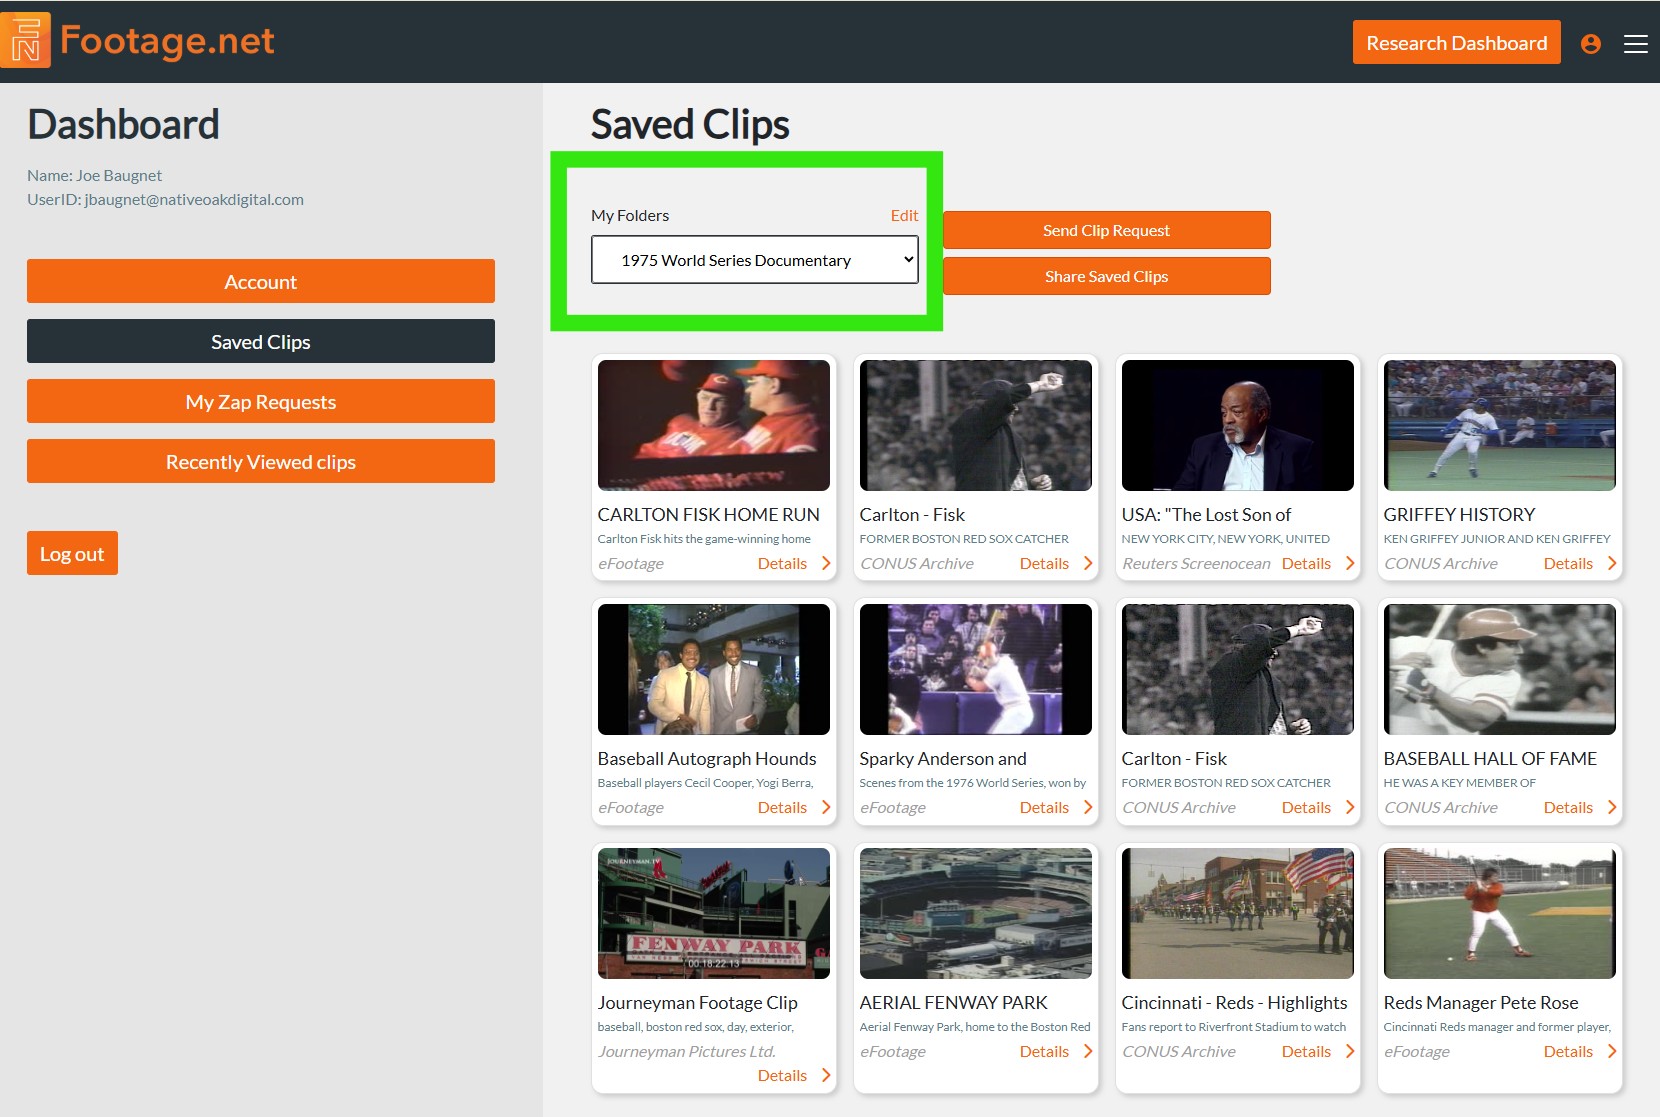Open BASEBALL HALL OF FAME thumbnail
The image size is (1660, 1117).
click(1500, 670)
